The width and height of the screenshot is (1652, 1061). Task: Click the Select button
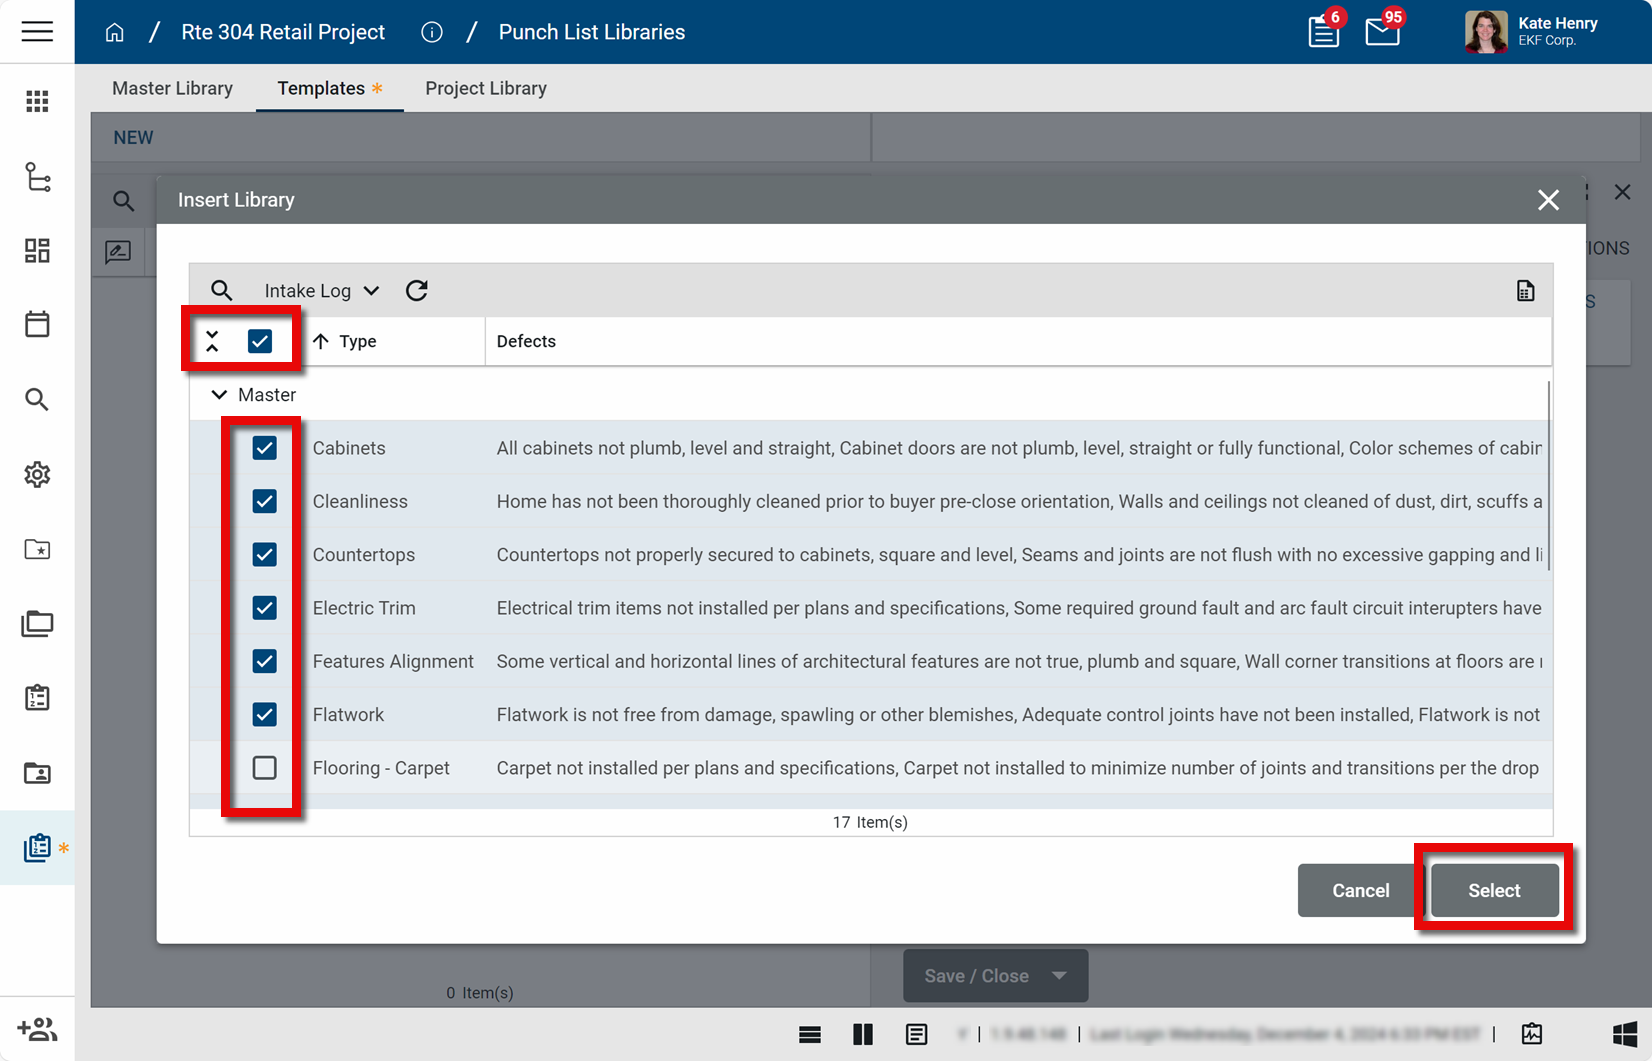coord(1493,890)
